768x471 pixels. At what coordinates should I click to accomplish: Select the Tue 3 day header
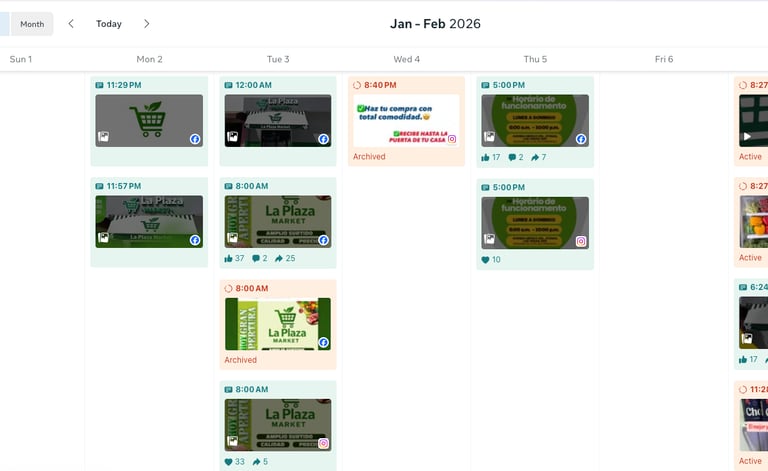pyautogui.click(x=278, y=59)
